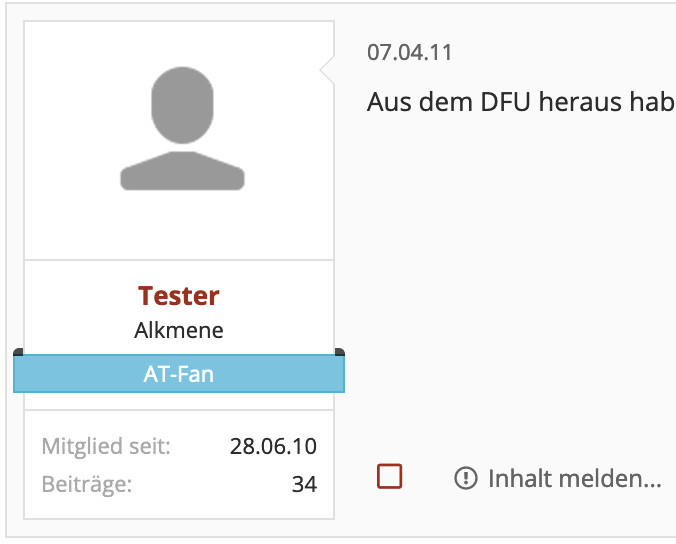Click the 07.04.11 post date permalink
Image resolution: width=676 pixels, height=544 pixels.
409,53
